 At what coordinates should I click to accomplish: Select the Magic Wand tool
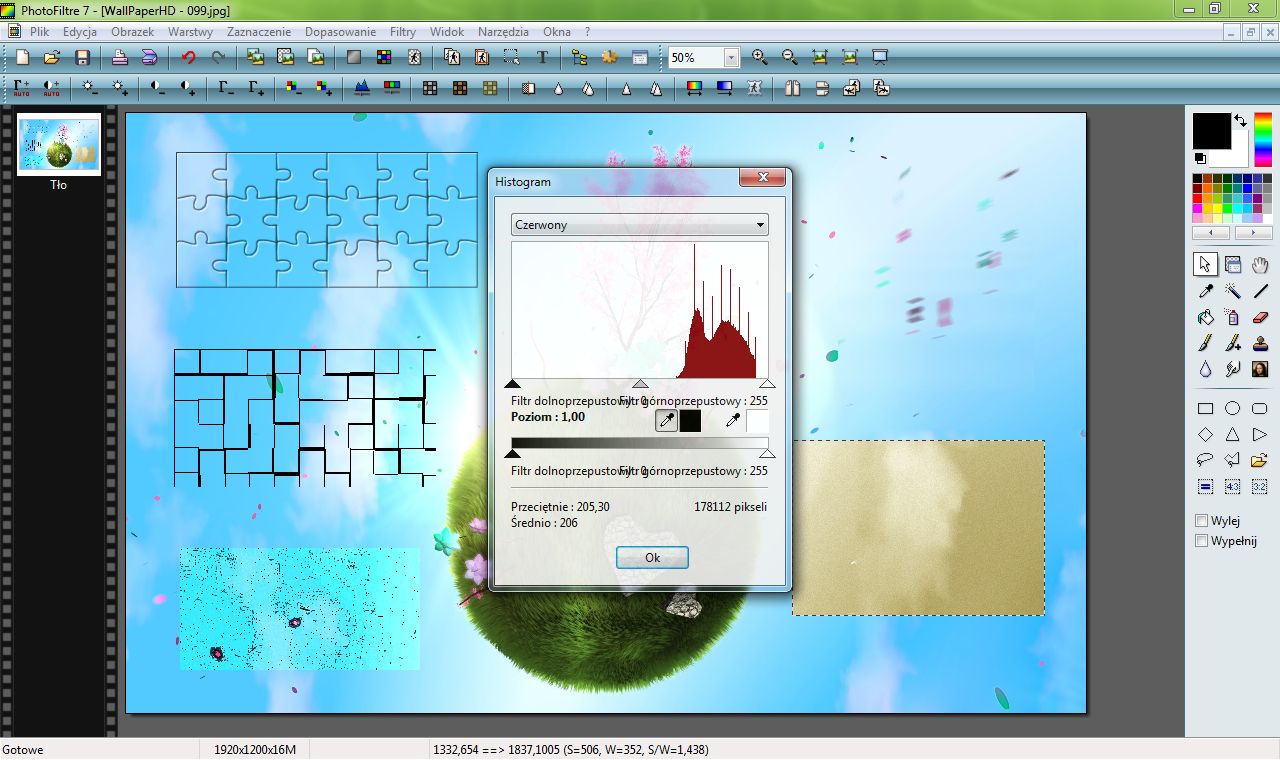pos(1233,291)
